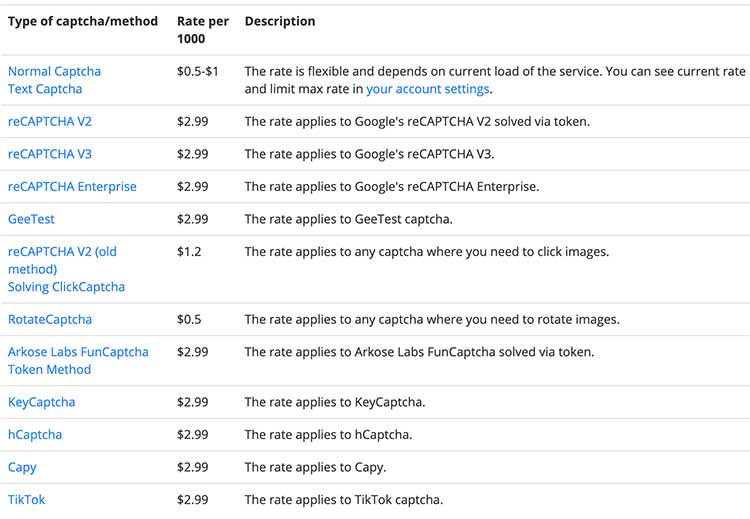Screen dimensions: 750x519
Task: Click the 'Description' column header
Action: click(280, 21)
